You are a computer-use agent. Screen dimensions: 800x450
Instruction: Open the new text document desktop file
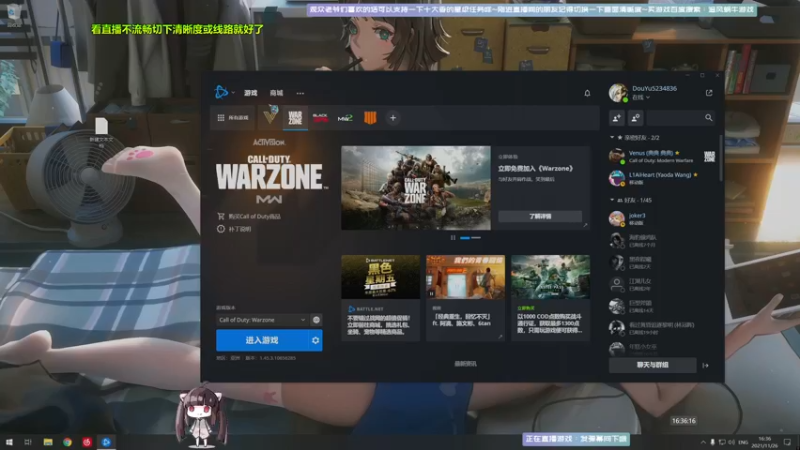[101, 132]
